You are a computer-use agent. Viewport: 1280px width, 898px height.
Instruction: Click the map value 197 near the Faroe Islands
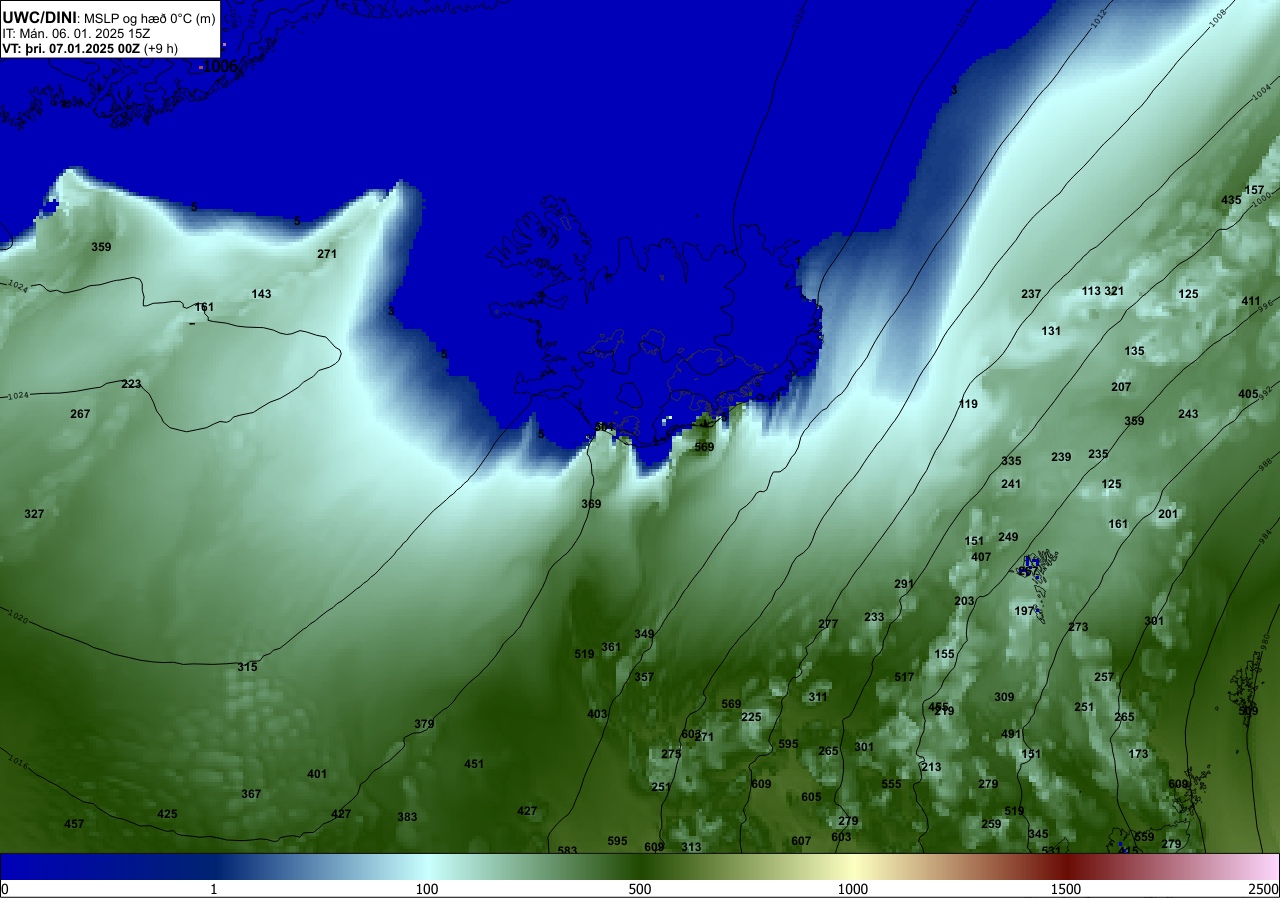click(1024, 611)
